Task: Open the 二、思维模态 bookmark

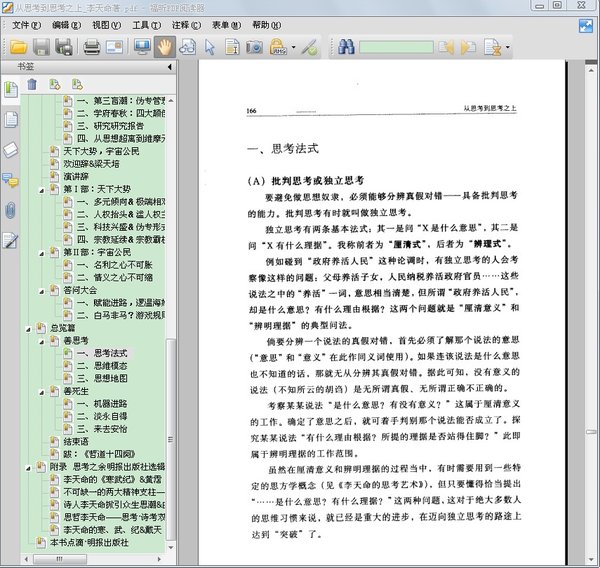Action: coord(109,366)
